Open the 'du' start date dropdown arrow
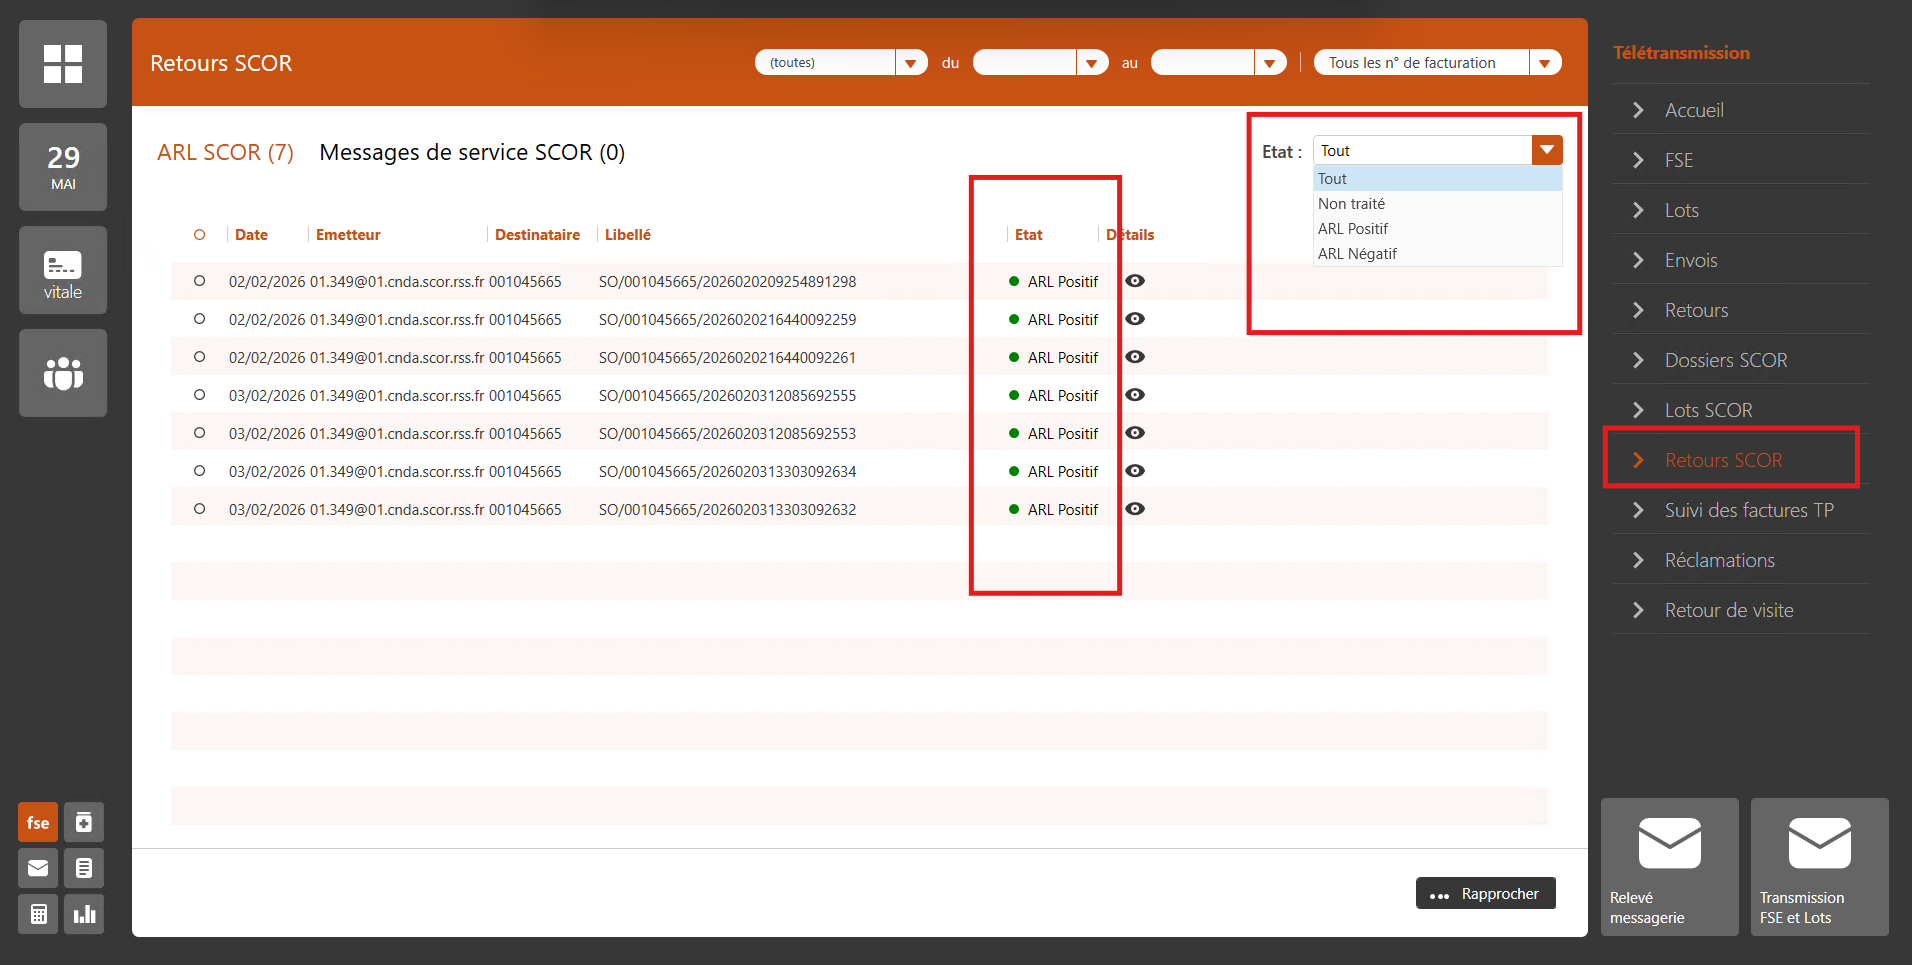The height and width of the screenshot is (965, 1912). pyautogui.click(x=1091, y=63)
